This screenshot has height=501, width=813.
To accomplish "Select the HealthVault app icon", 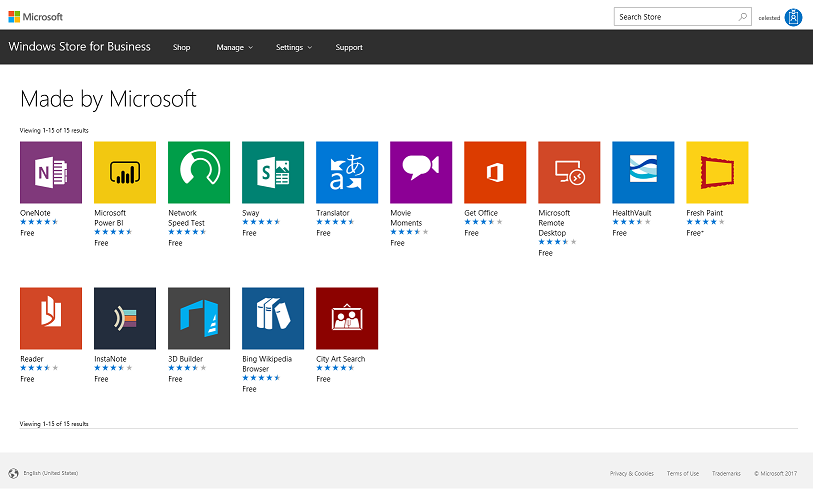I will coord(643,172).
